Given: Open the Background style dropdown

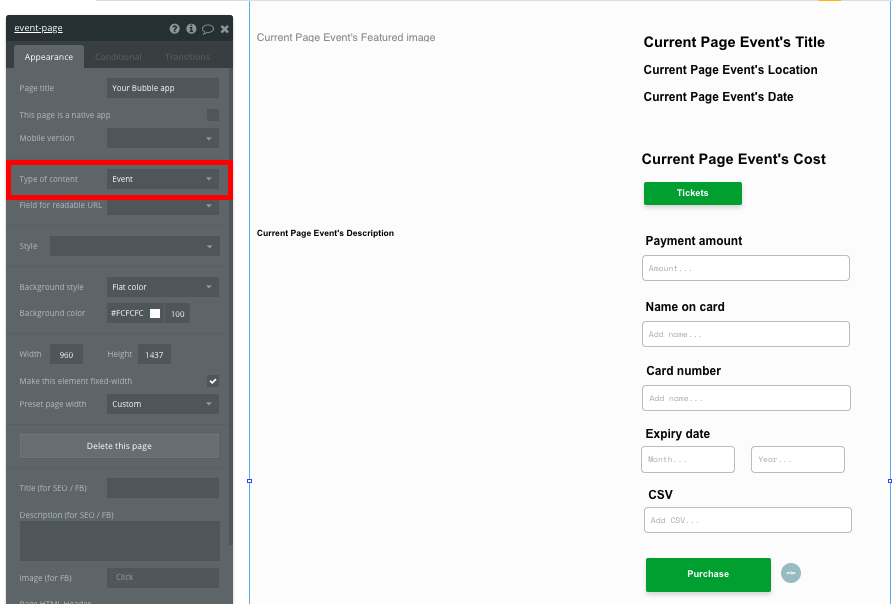Looking at the screenshot, I should click(x=163, y=287).
